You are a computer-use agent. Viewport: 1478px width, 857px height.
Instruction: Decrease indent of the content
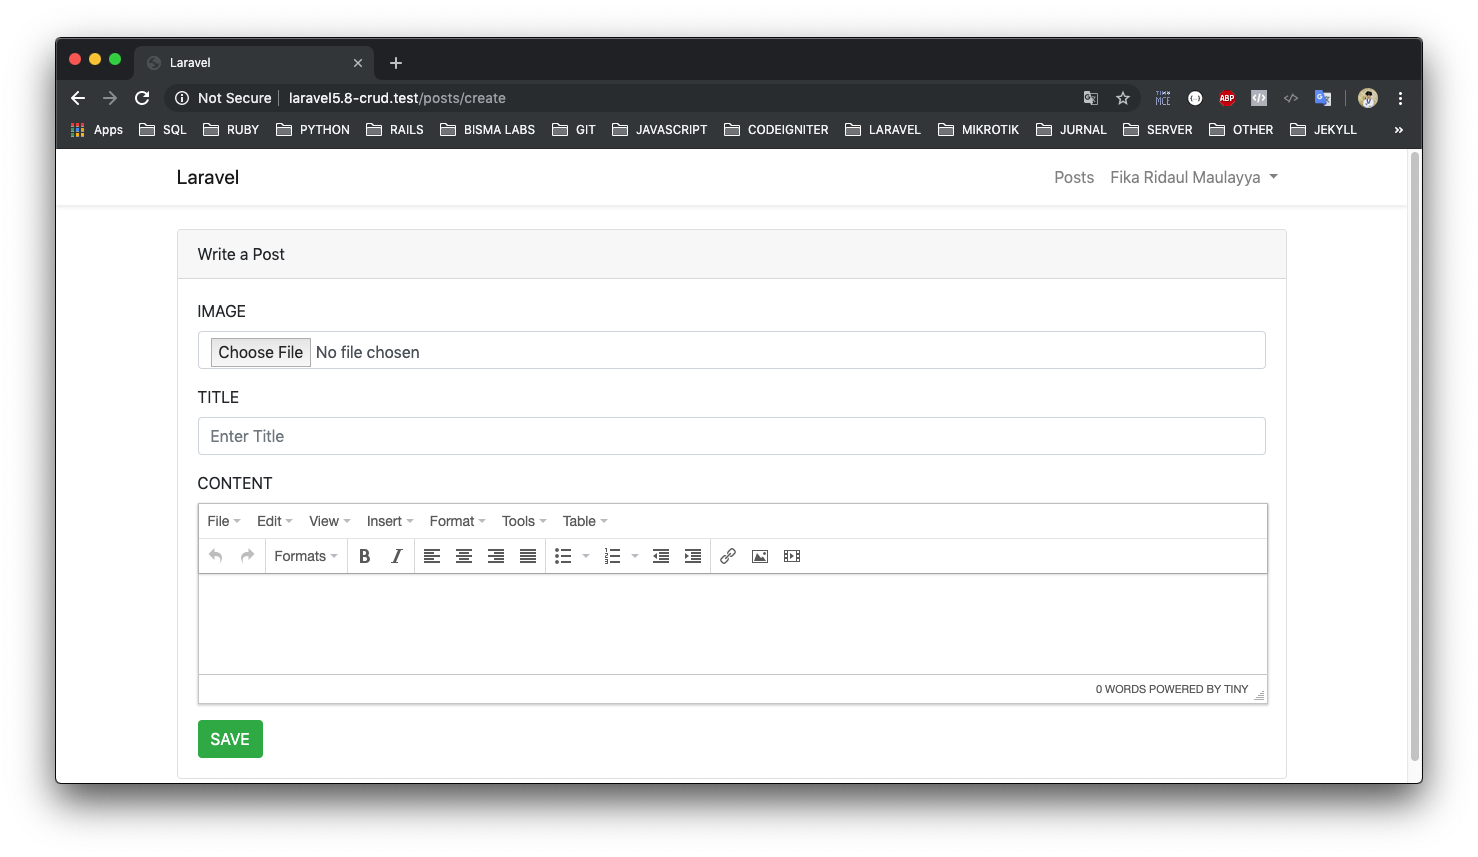(x=661, y=556)
